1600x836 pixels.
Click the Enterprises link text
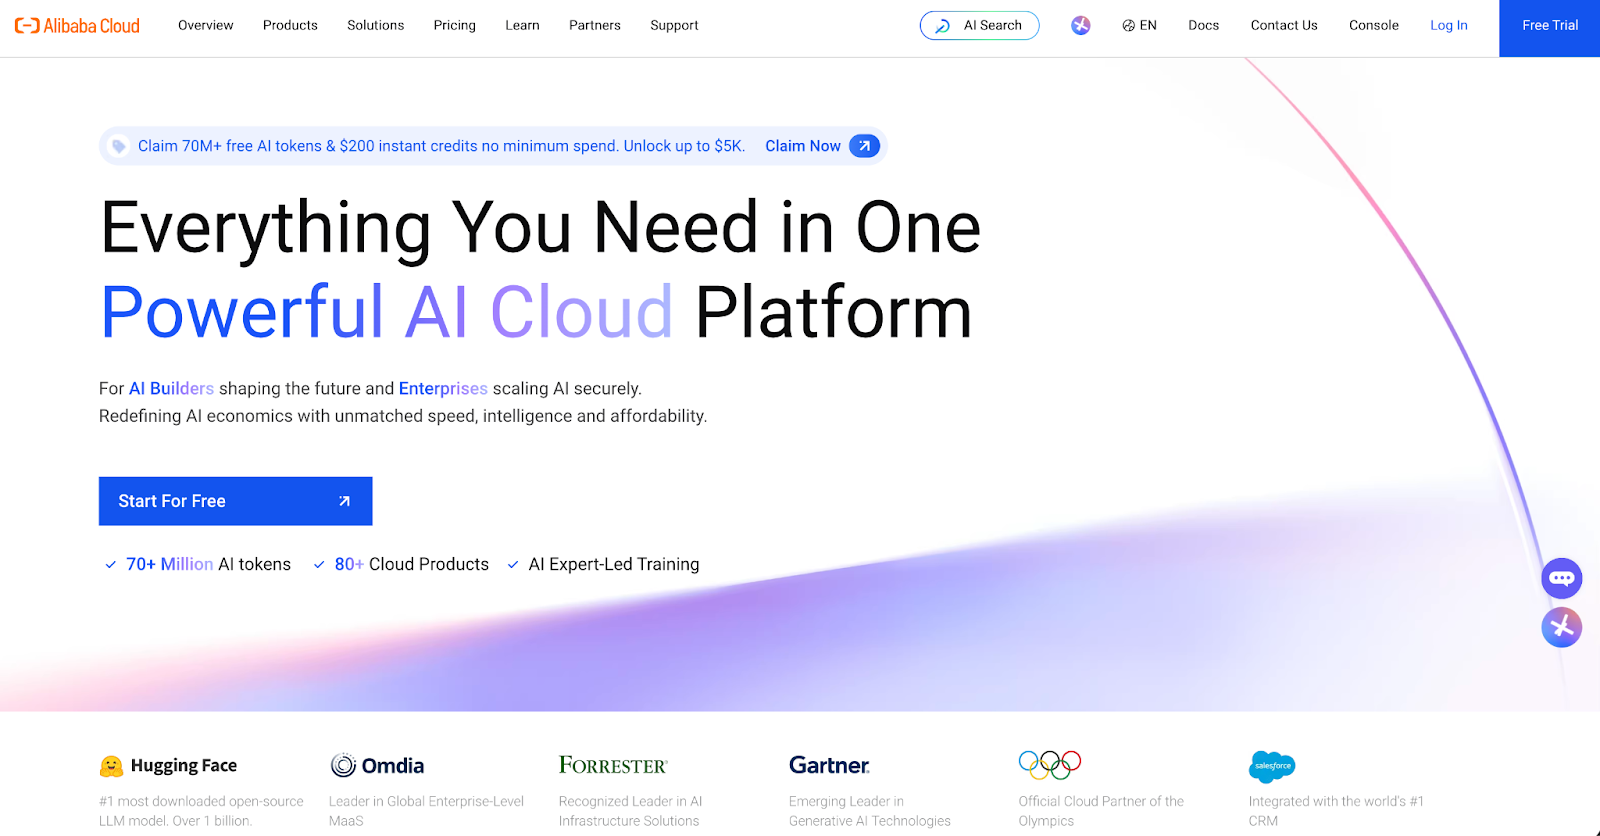pos(443,389)
